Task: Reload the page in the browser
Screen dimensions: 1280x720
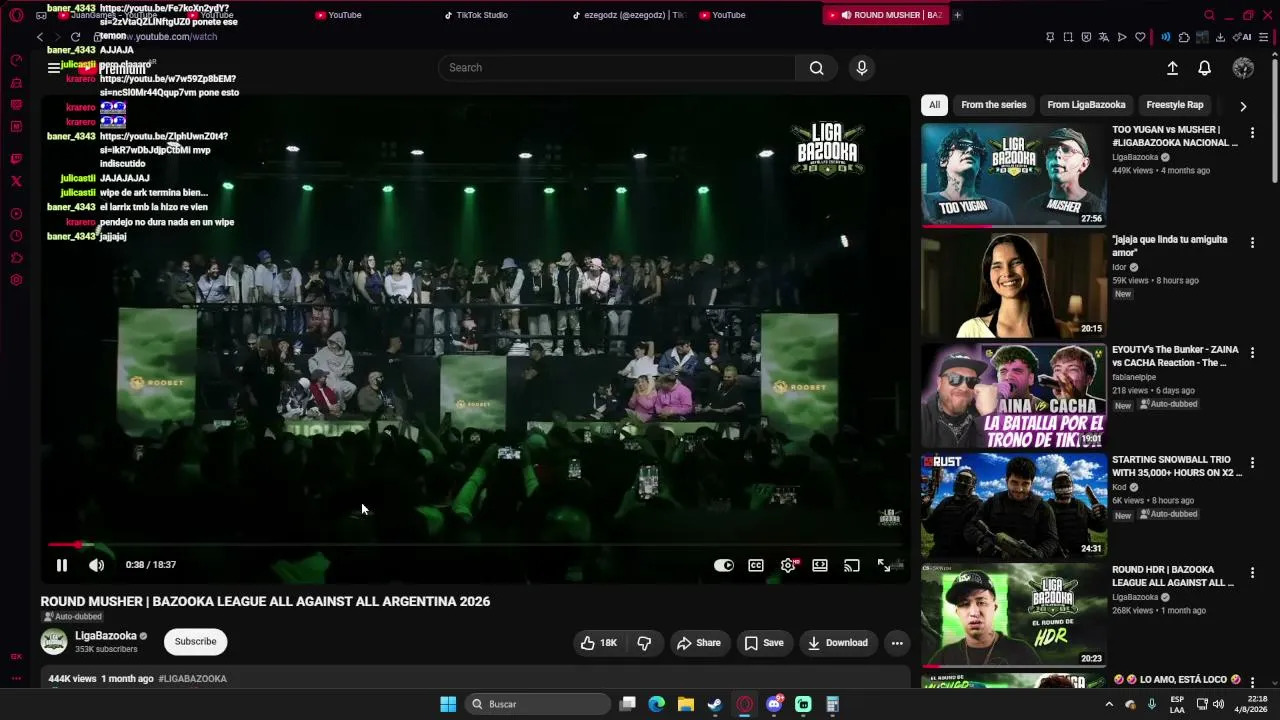Action: pyautogui.click(x=75, y=37)
